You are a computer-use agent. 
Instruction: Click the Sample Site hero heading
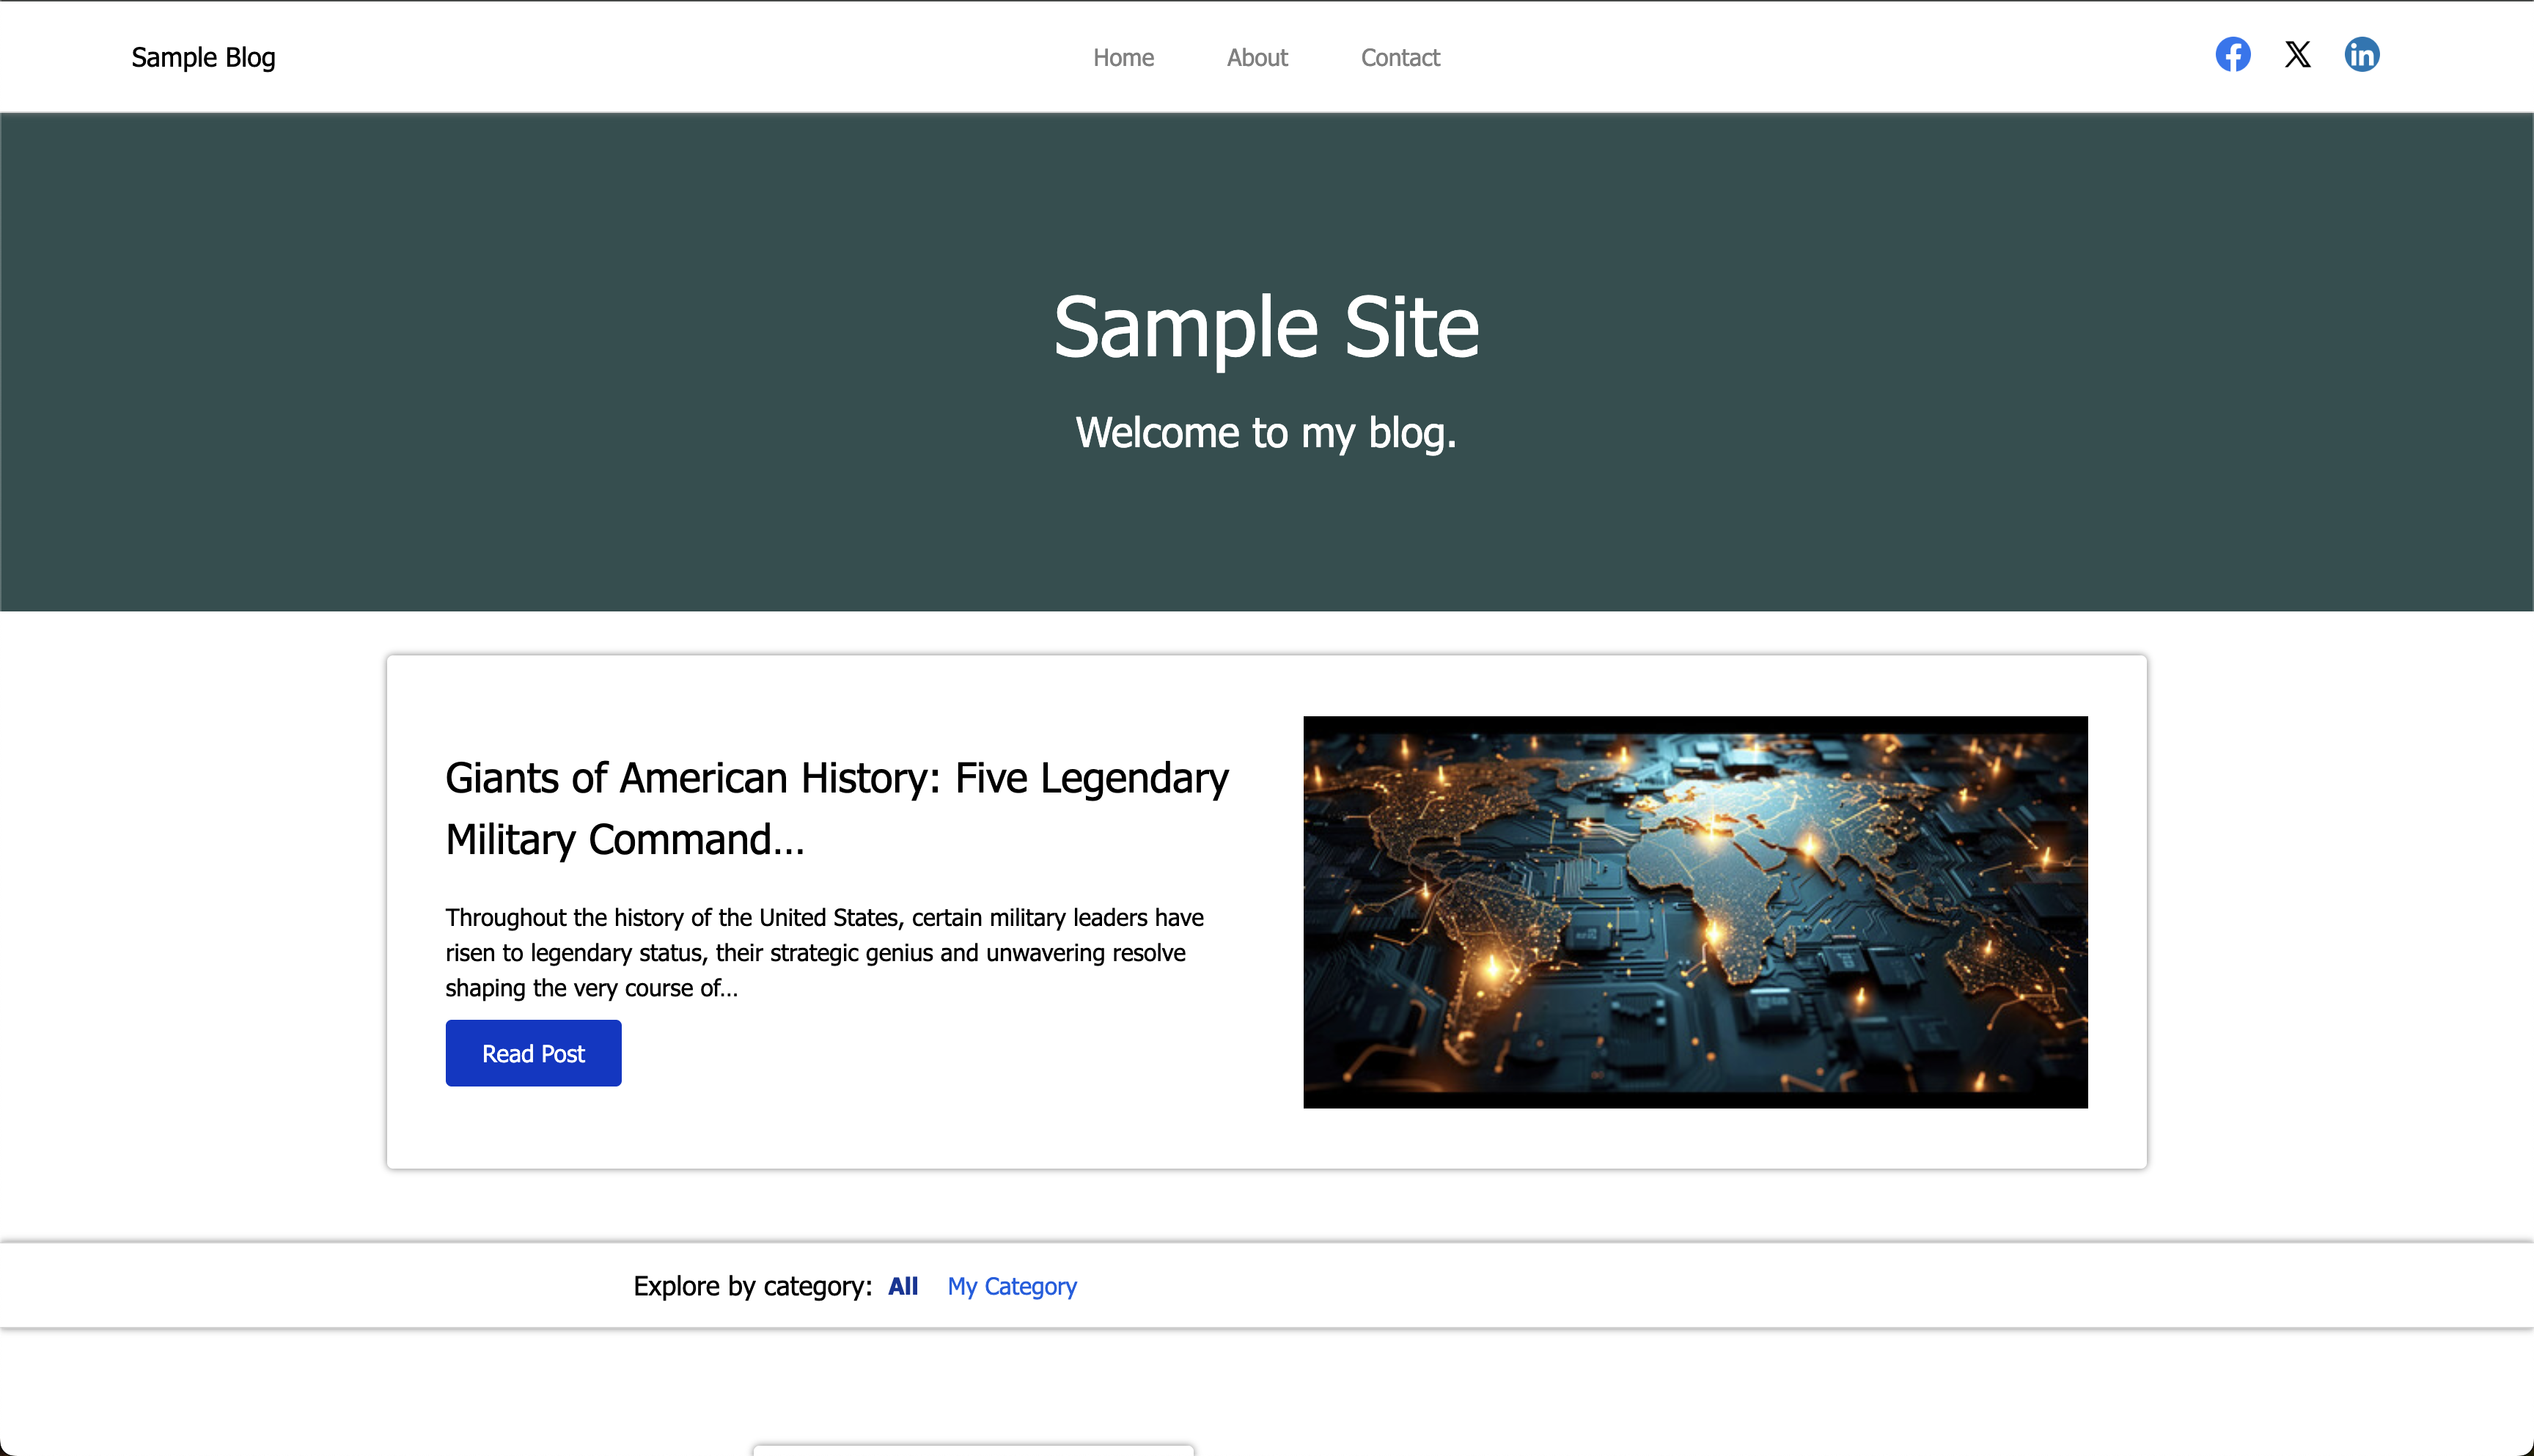pyautogui.click(x=1266, y=327)
